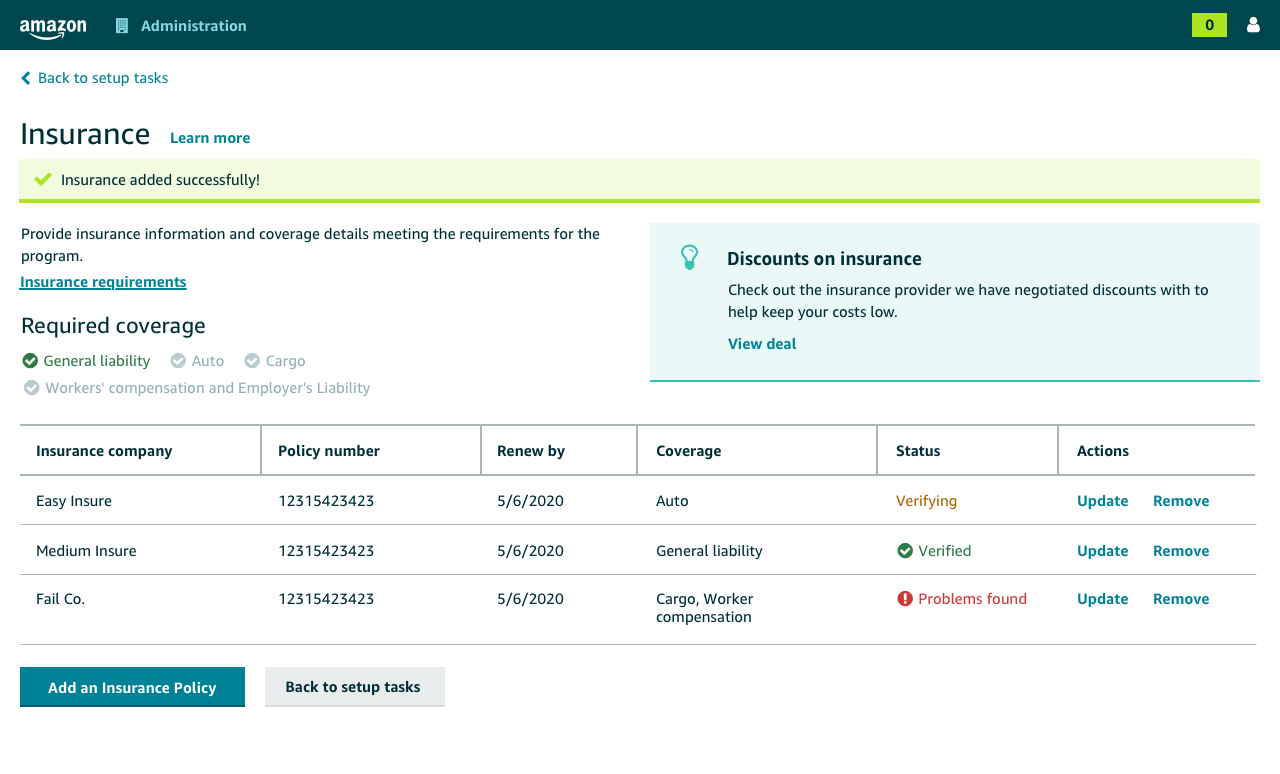The width and height of the screenshot is (1280, 774).
Task: Open the Insurance requirements link
Action: click(103, 282)
